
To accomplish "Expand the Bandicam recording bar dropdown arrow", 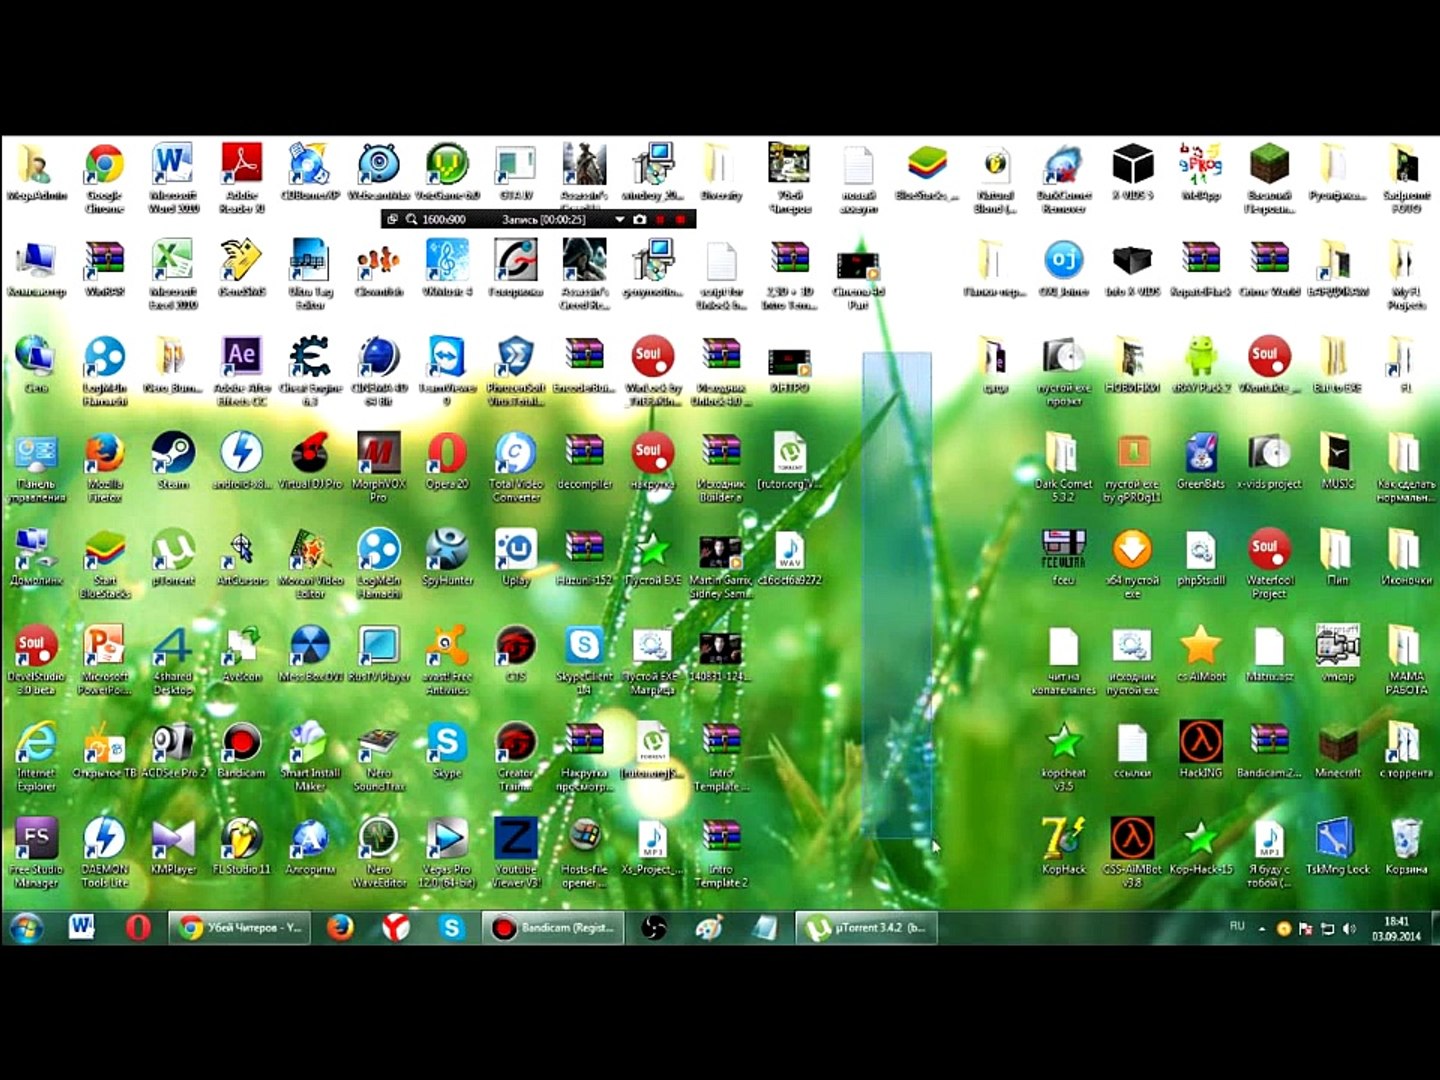I will (619, 219).
